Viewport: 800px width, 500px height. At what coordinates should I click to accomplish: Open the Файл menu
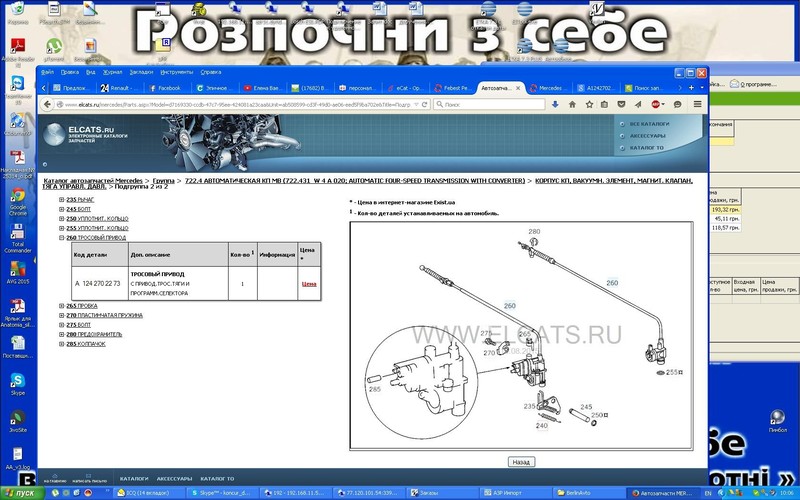(x=47, y=72)
